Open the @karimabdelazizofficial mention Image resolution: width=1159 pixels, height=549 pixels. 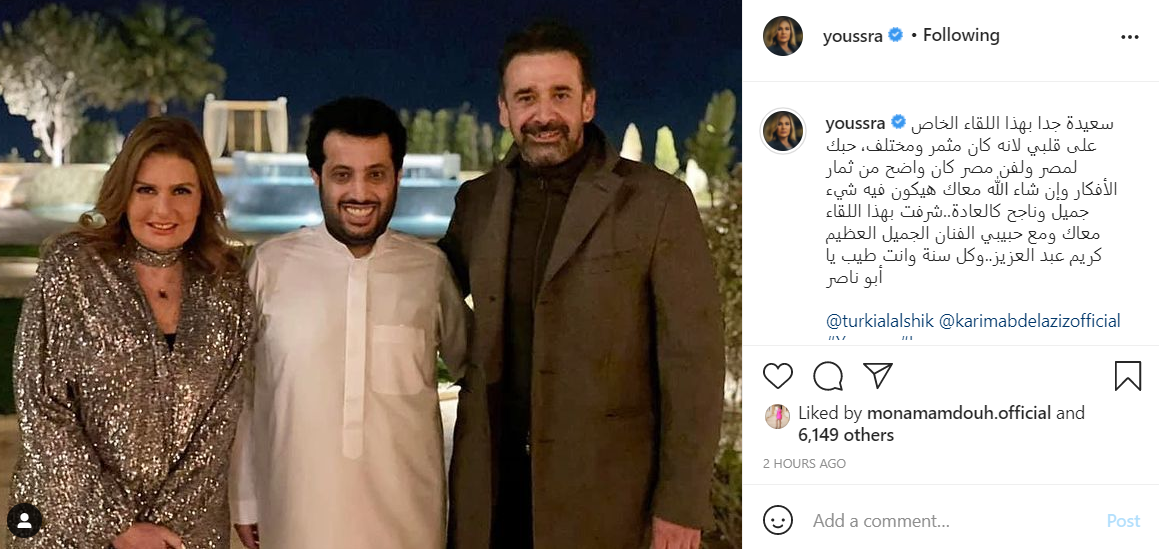coord(1030,321)
